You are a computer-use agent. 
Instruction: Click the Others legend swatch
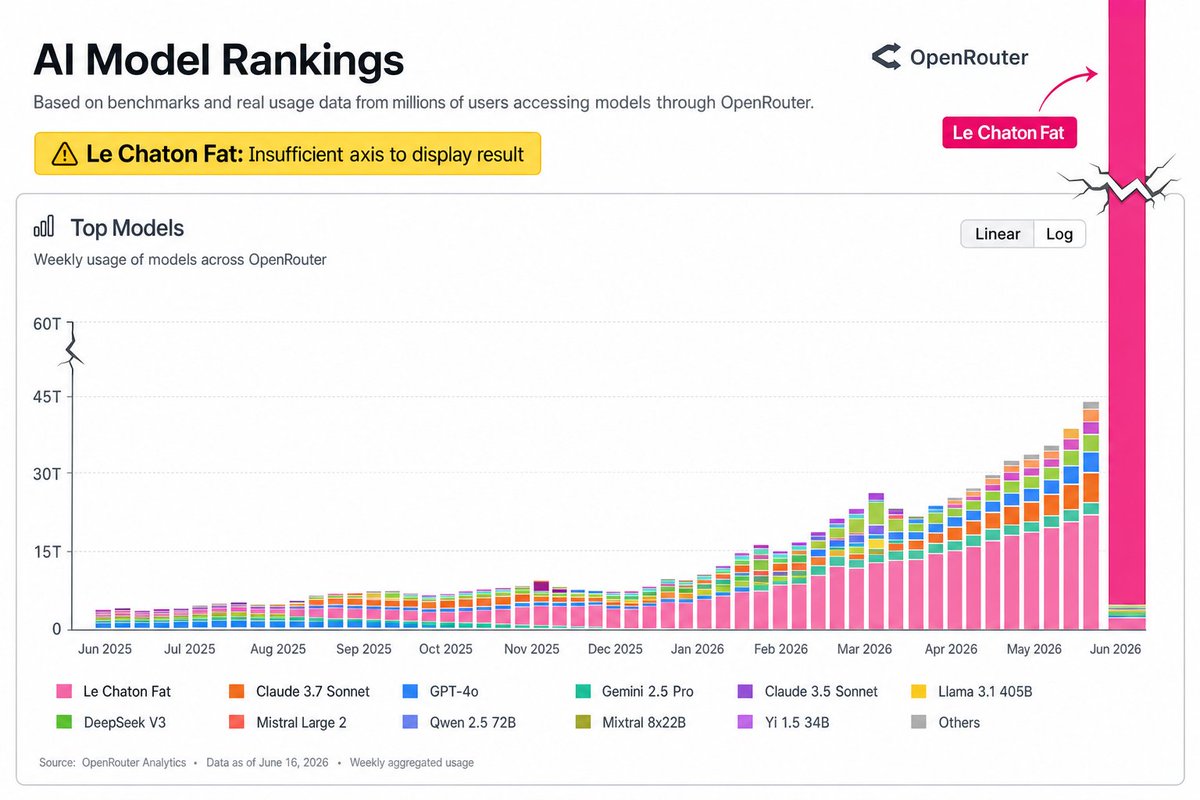click(919, 722)
